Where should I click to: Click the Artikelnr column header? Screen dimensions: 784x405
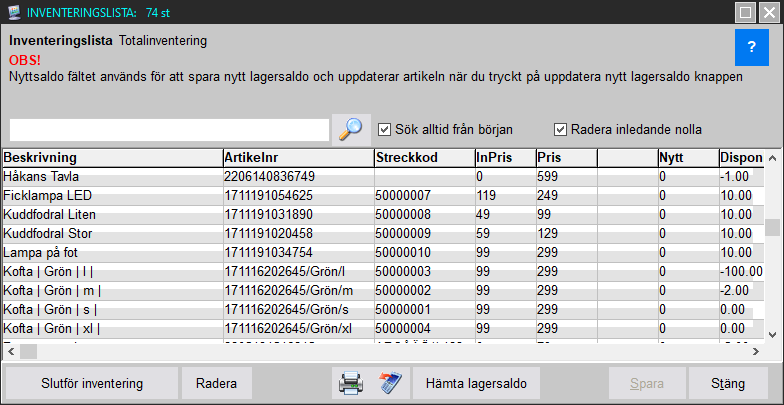[297, 158]
